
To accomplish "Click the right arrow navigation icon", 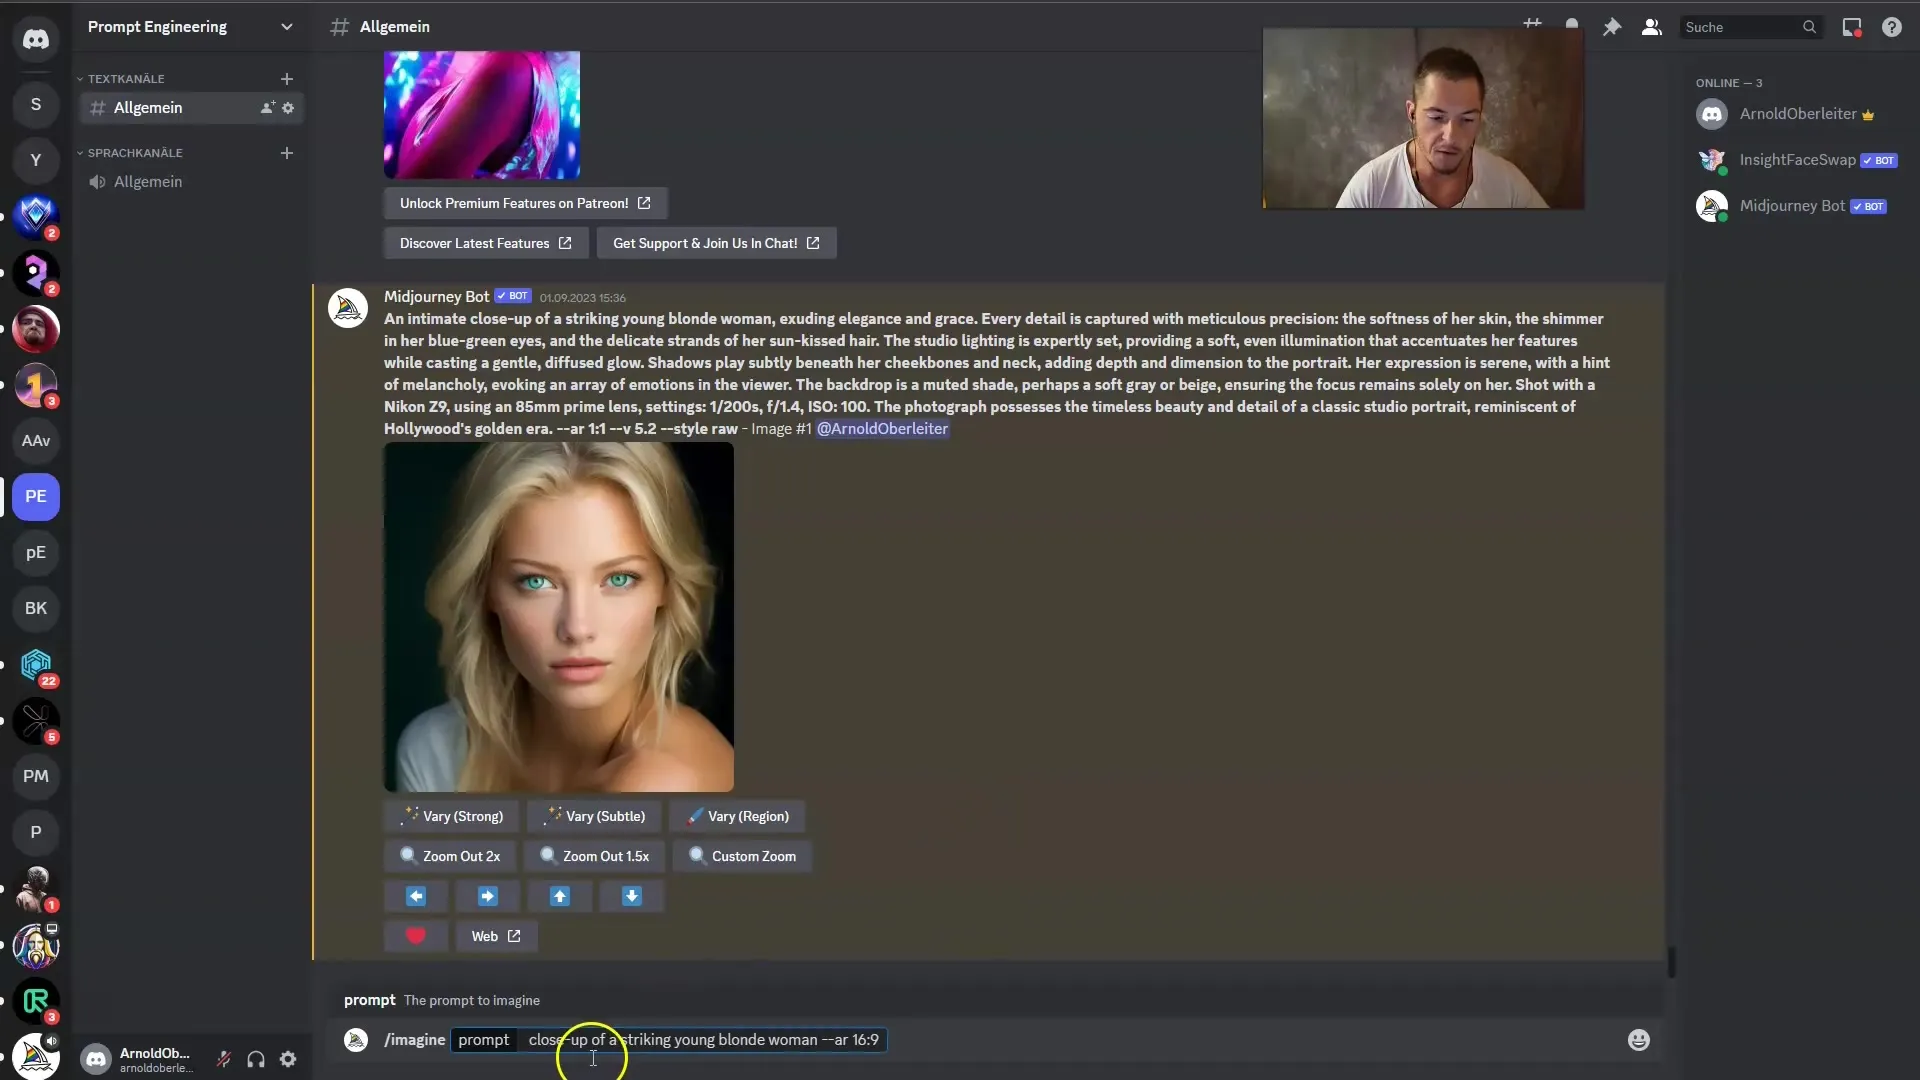I will coord(487,895).
